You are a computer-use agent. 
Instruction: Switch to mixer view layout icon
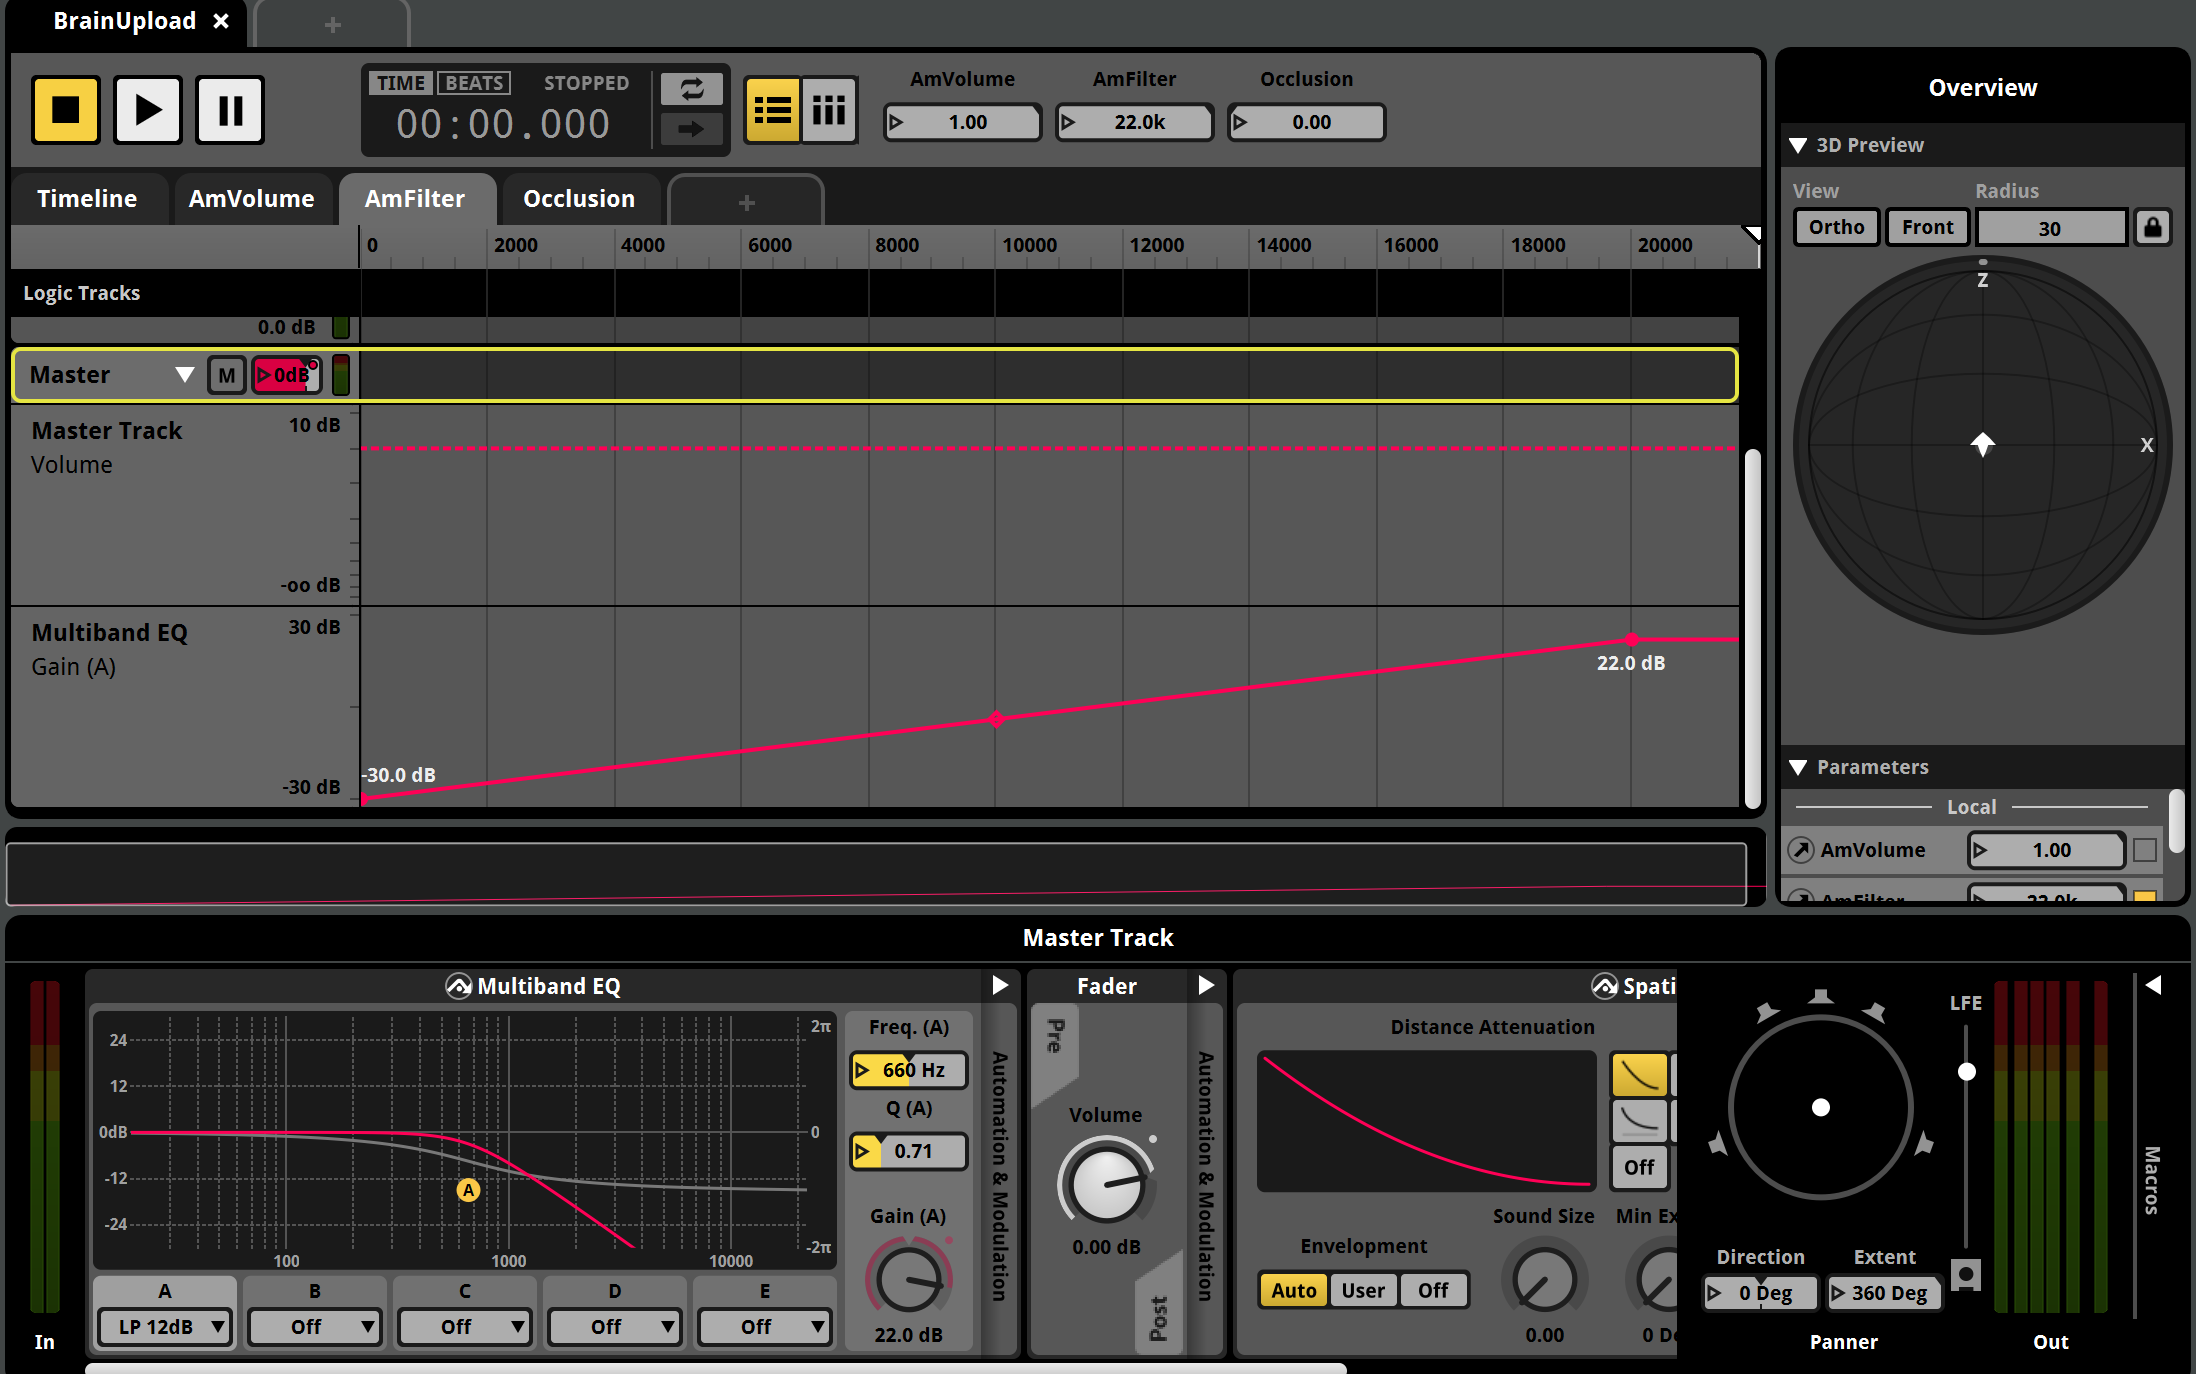point(829,110)
